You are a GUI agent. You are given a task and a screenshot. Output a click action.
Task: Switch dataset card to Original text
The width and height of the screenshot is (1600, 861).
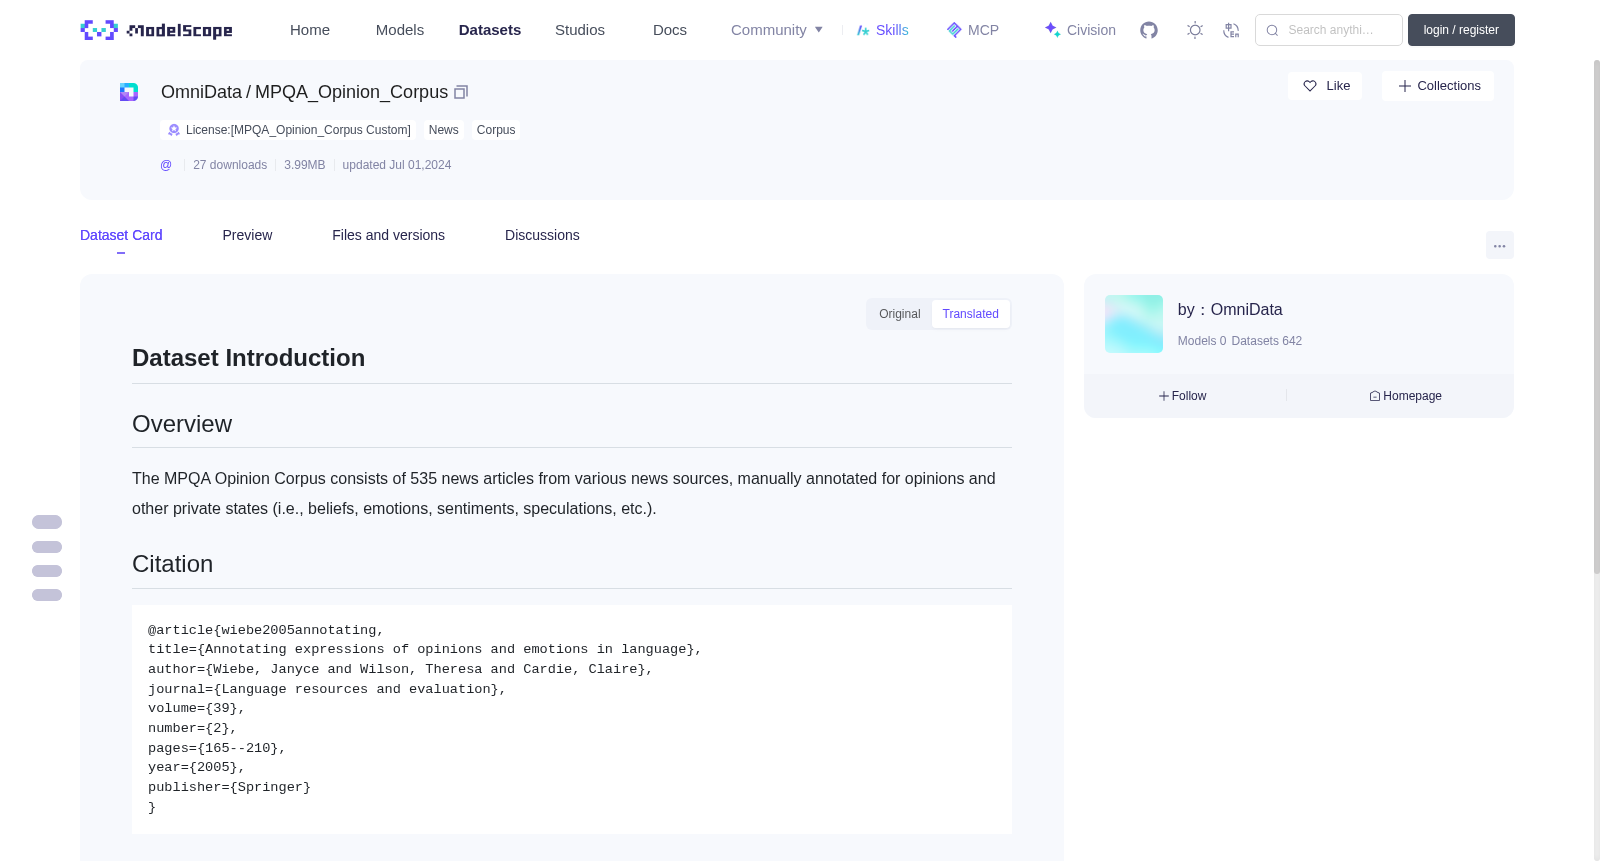(900, 314)
